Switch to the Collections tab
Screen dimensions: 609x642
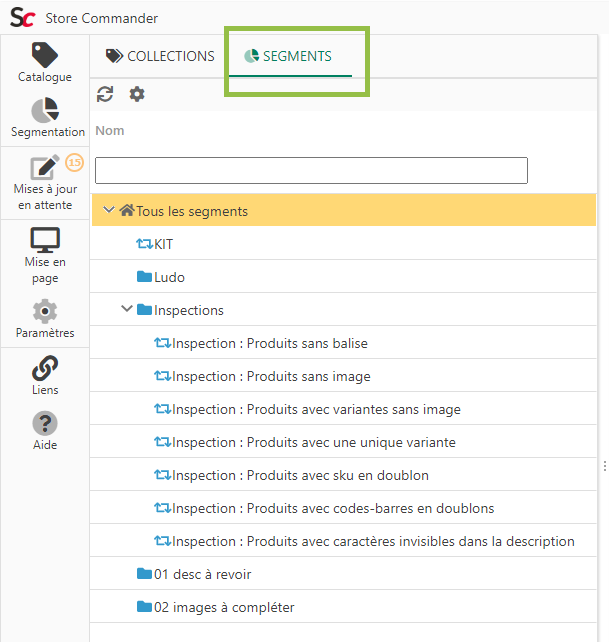tap(160, 56)
